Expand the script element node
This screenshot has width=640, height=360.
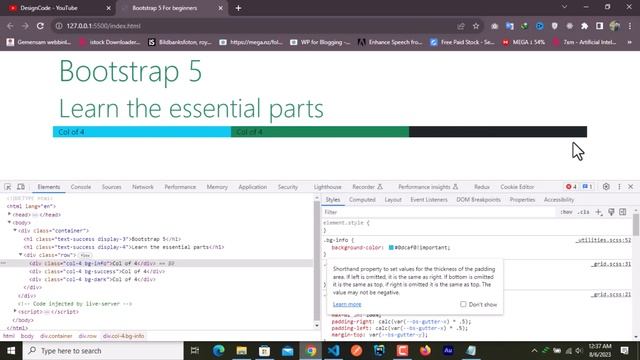tap(15, 311)
